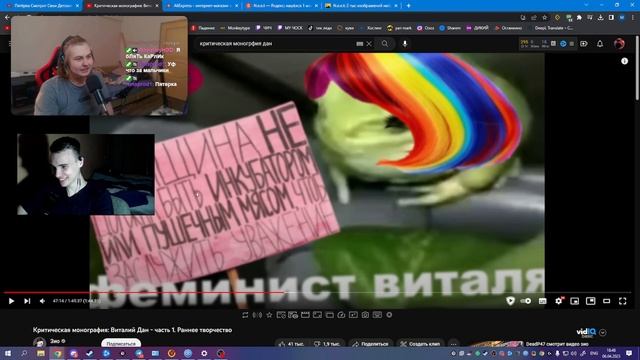Open the player settings gear
This screenshot has width=640, height=360.
pyautogui.click(x=559, y=301)
